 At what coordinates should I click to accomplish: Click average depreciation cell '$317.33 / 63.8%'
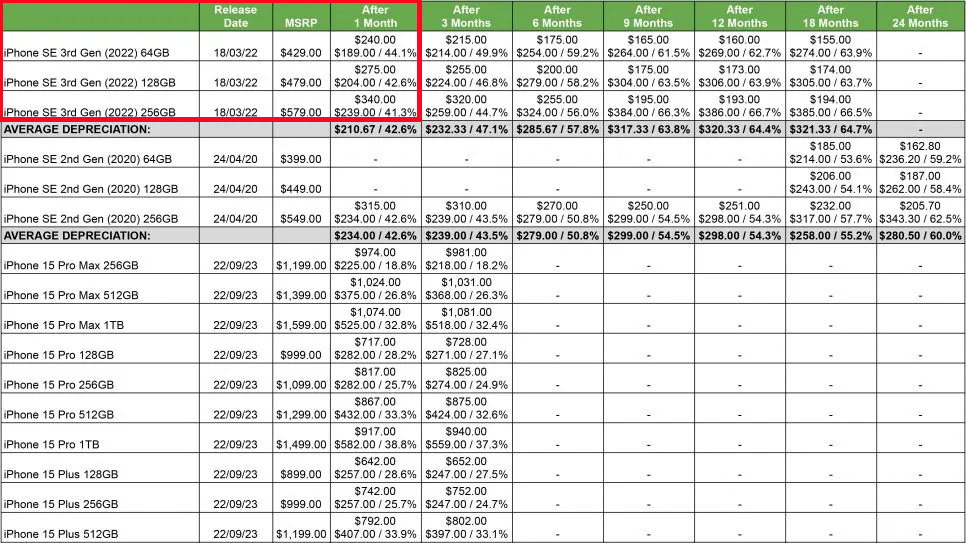(x=649, y=129)
